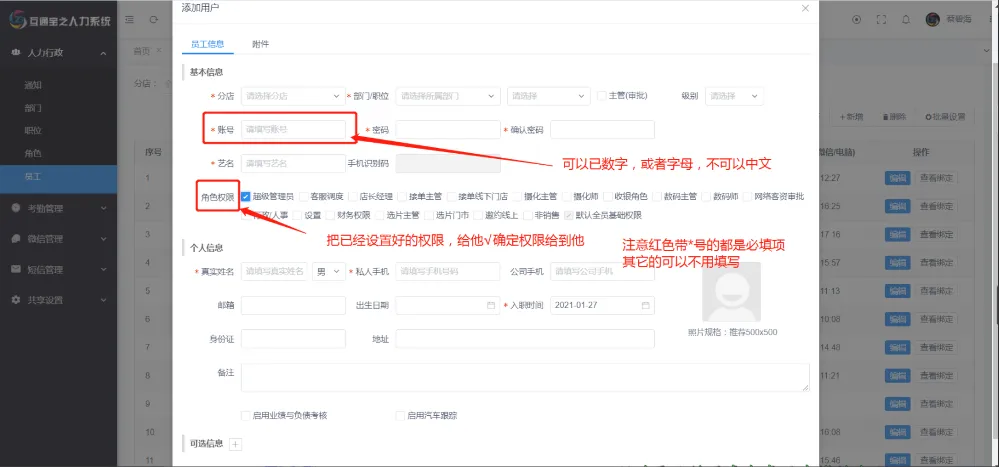
Task: Expand the 部门/职位 department dropdown
Action: coord(447,96)
